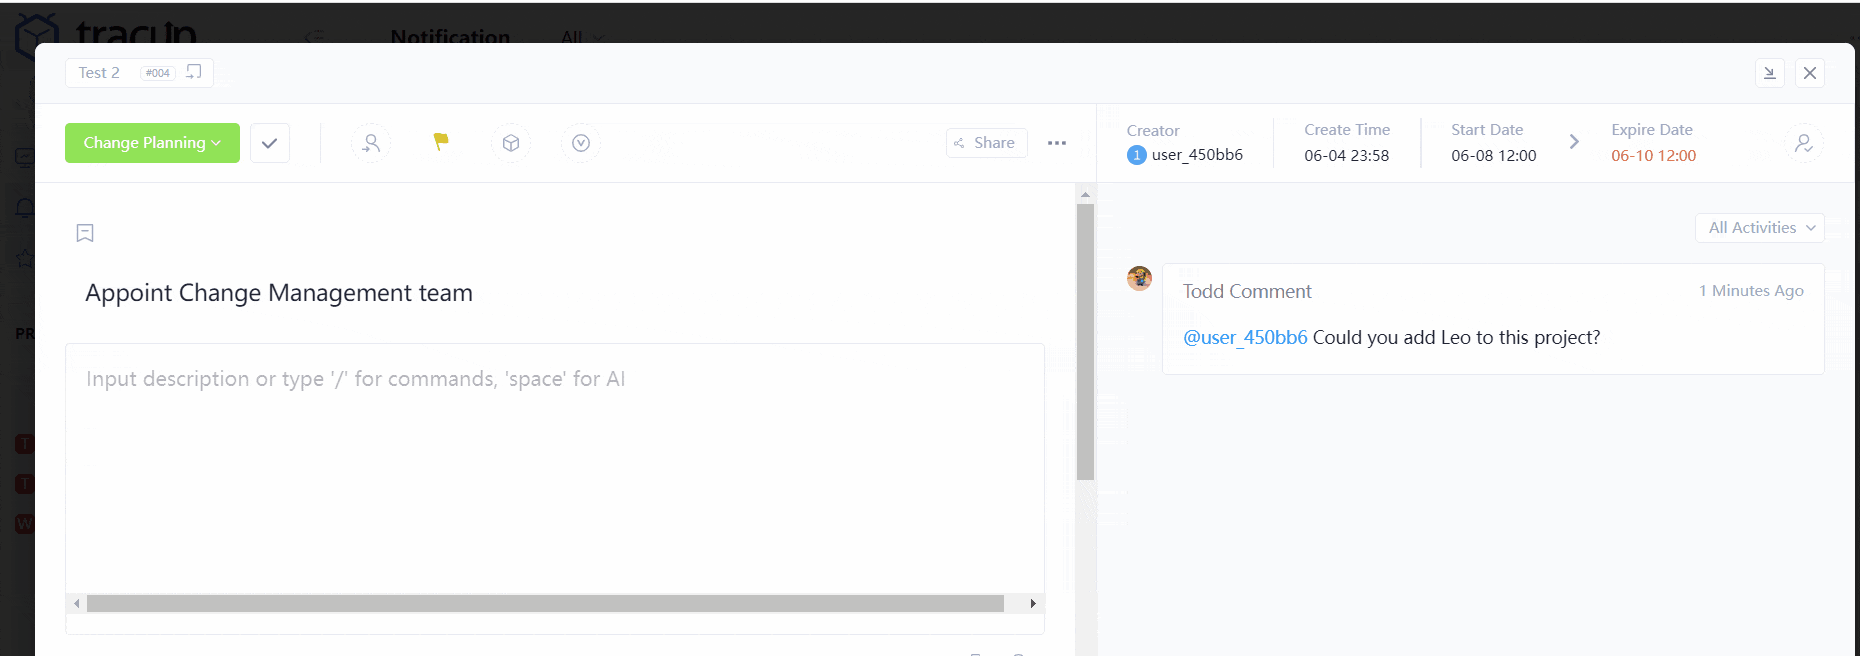Click the Share button
1860x656 pixels.
click(x=986, y=143)
